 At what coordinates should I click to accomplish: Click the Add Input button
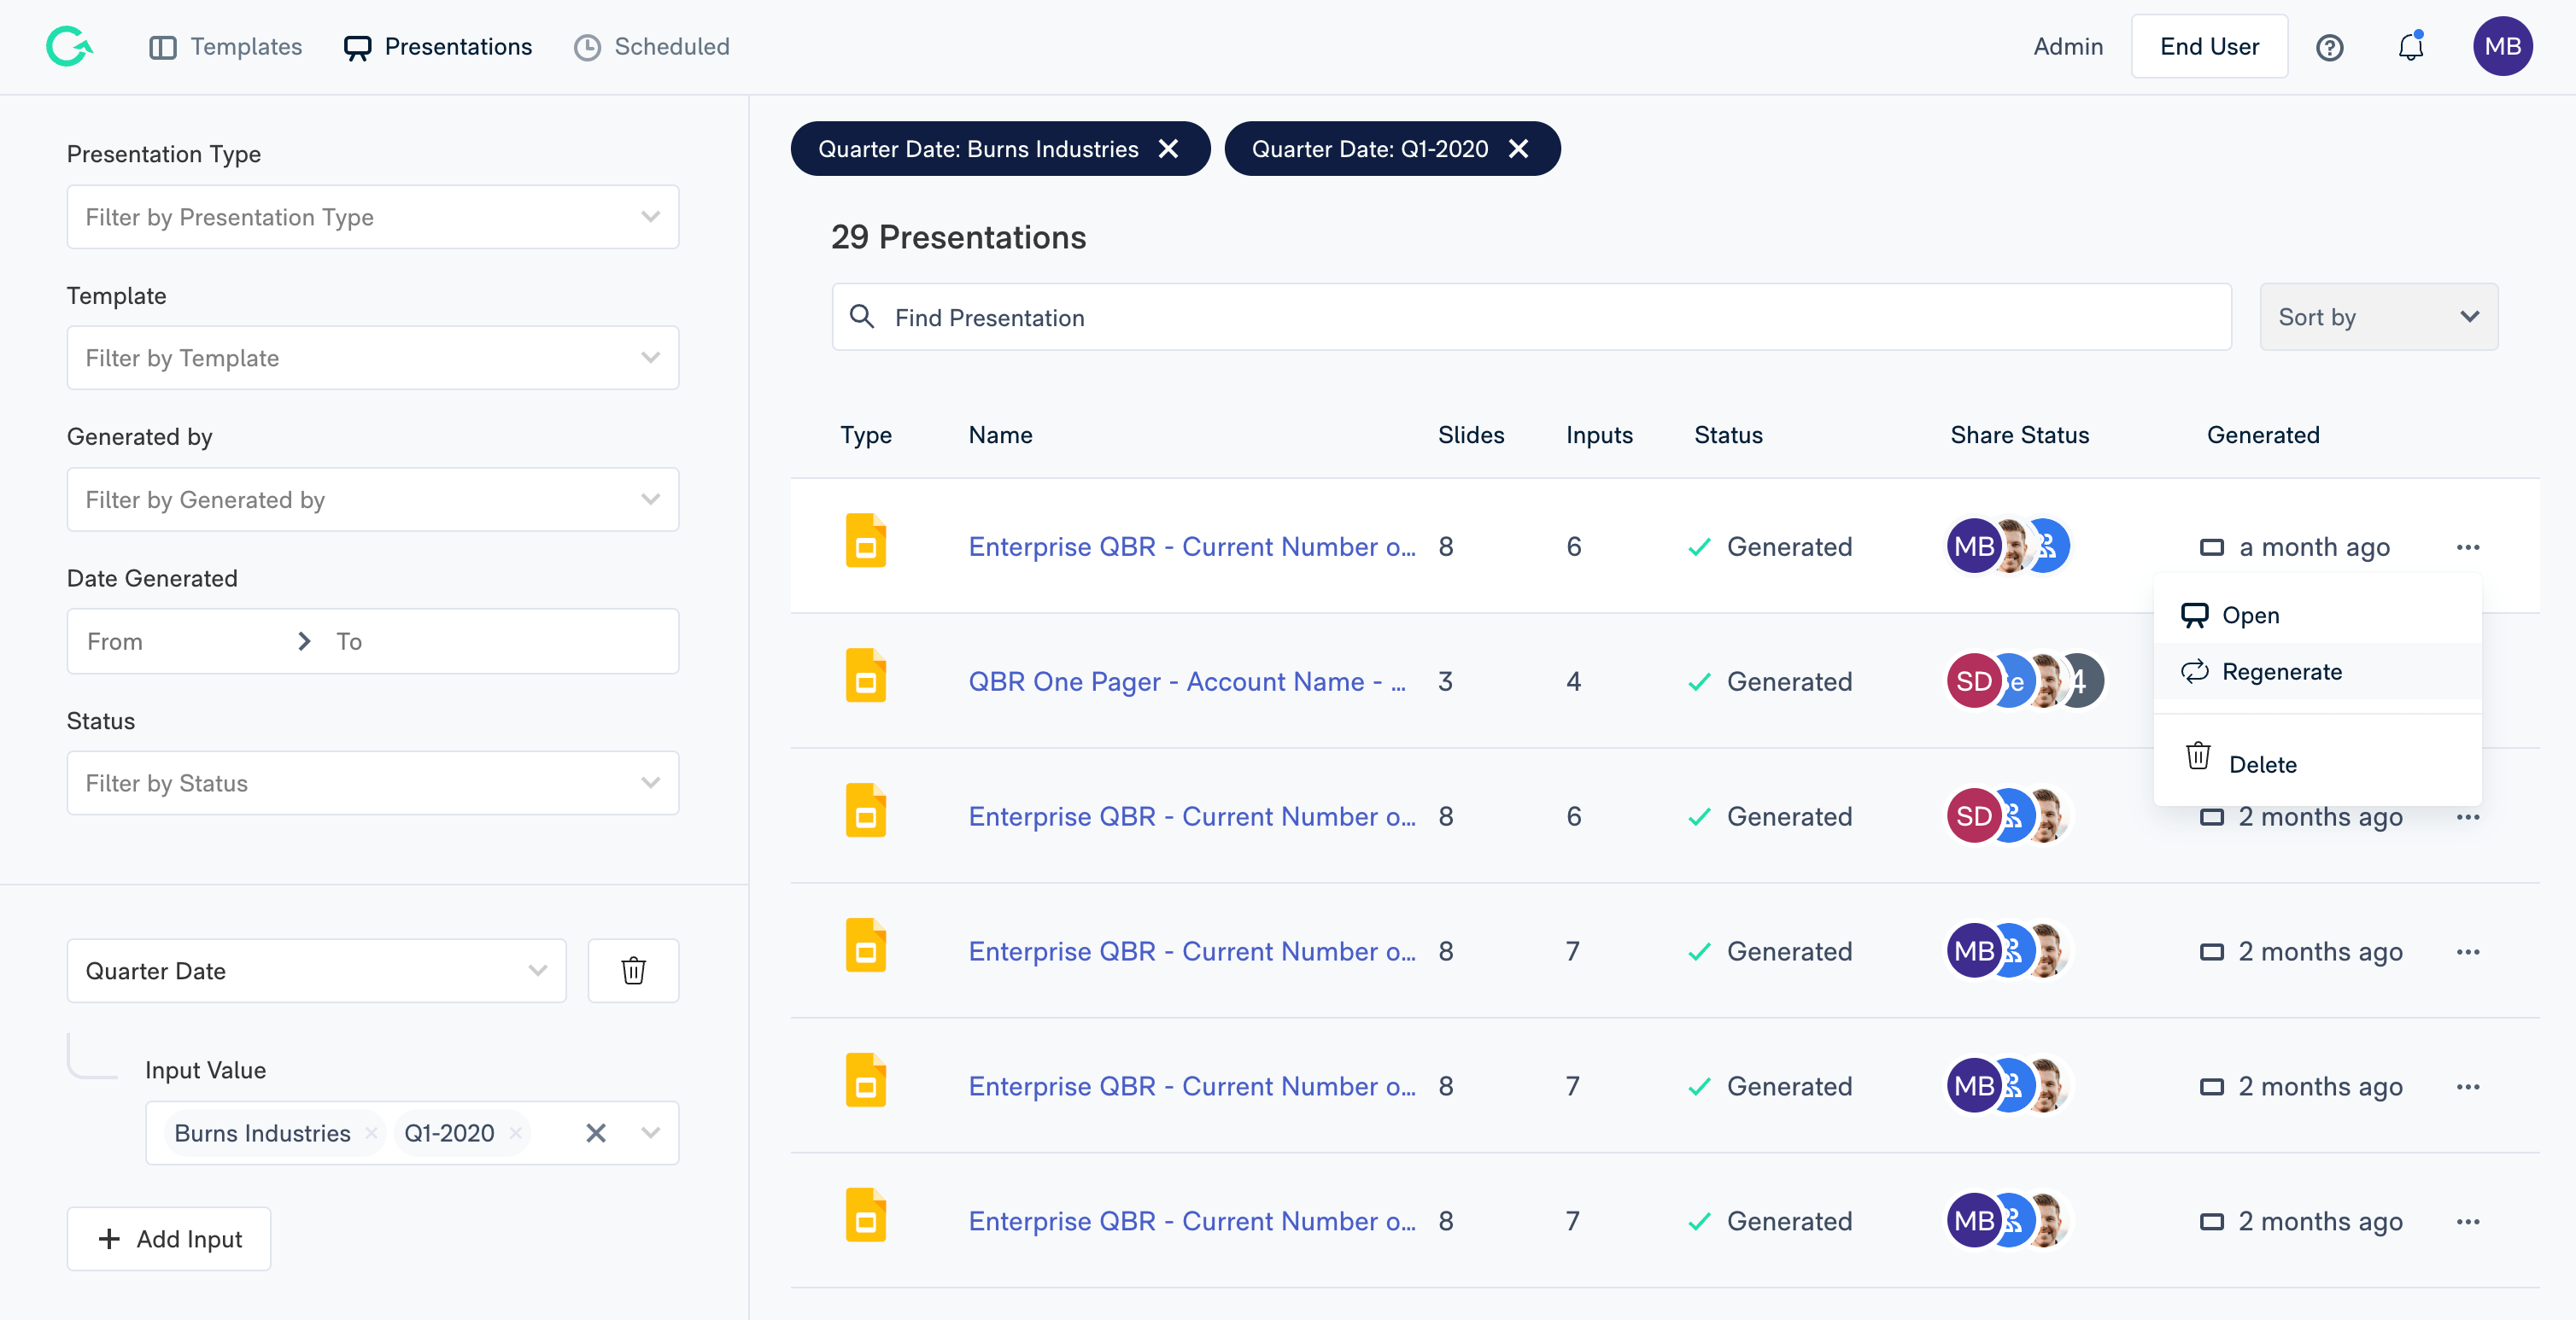169,1238
